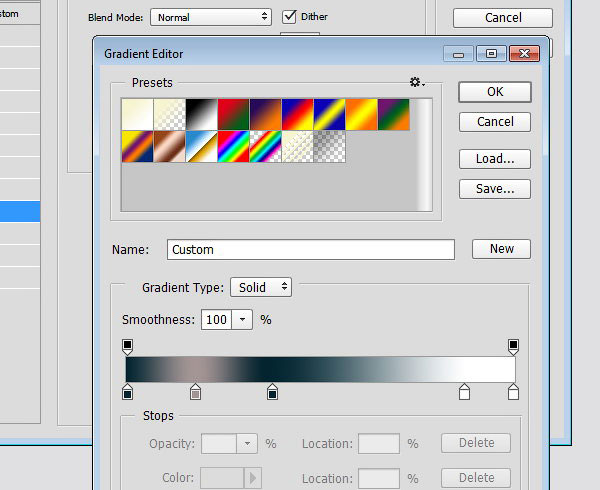The height and width of the screenshot is (490, 600).
Task: Select the neutral density gradient preset
Action: click(x=329, y=147)
